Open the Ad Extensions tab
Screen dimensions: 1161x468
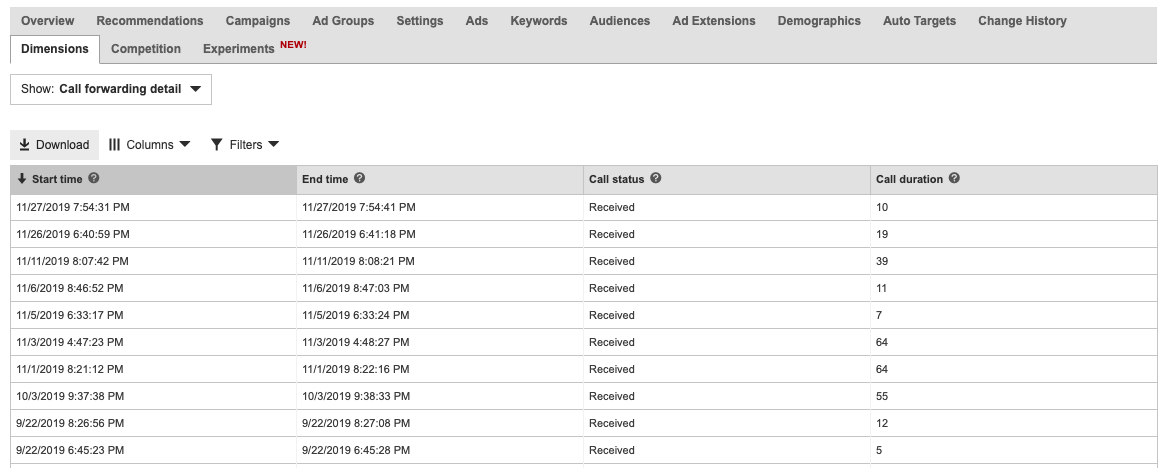pyautogui.click(x=713, y=21)
